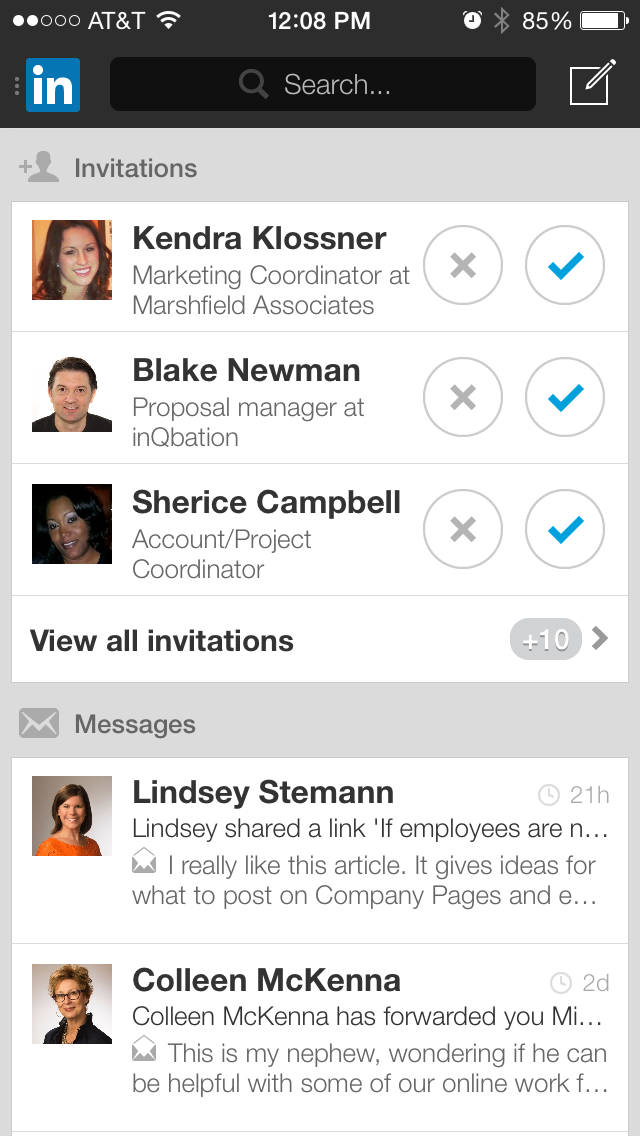The image size is (640, 1136).
Task: Tap the Messages envelope icon
Action: tap(39, 723)
